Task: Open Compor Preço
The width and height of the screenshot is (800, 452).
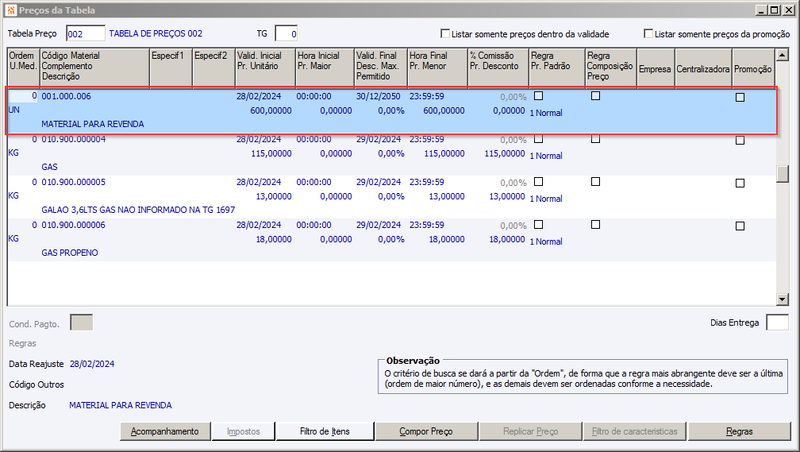Action: click(x=427, y=432)
